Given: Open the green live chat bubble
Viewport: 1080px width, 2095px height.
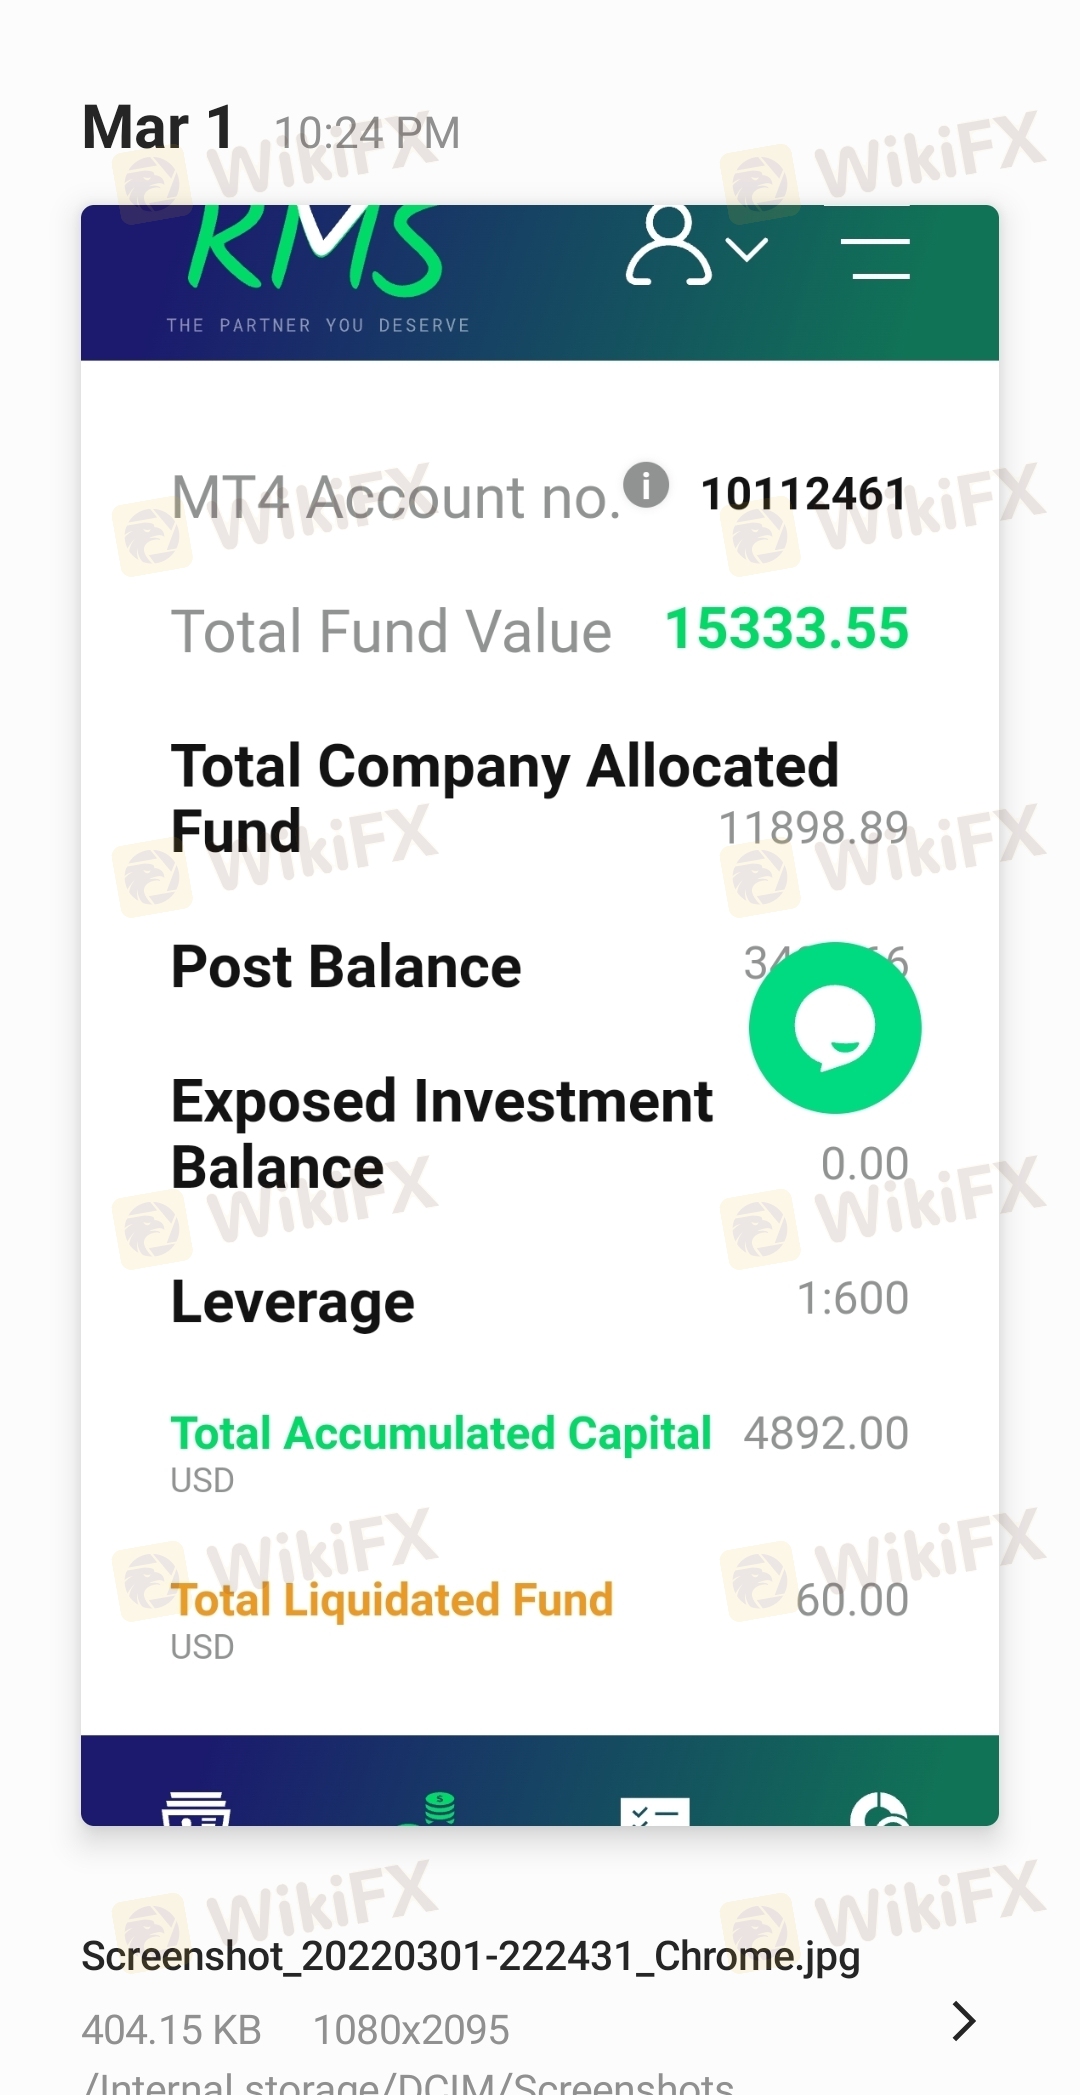Looking at the screenshot, I should (835, 1027).
